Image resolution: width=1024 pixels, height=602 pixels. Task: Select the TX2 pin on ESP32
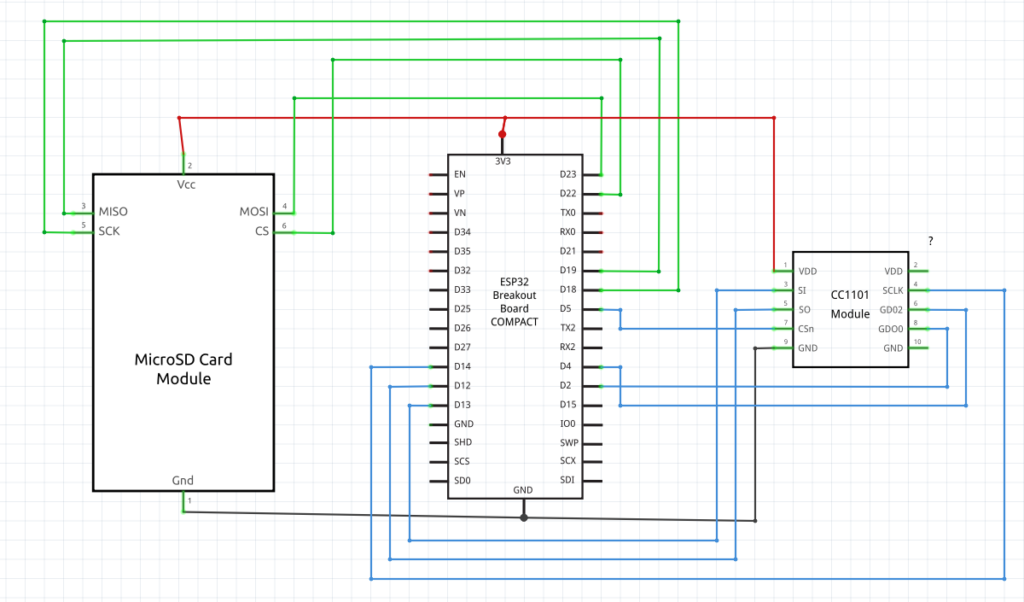click(x=568, y=328)
